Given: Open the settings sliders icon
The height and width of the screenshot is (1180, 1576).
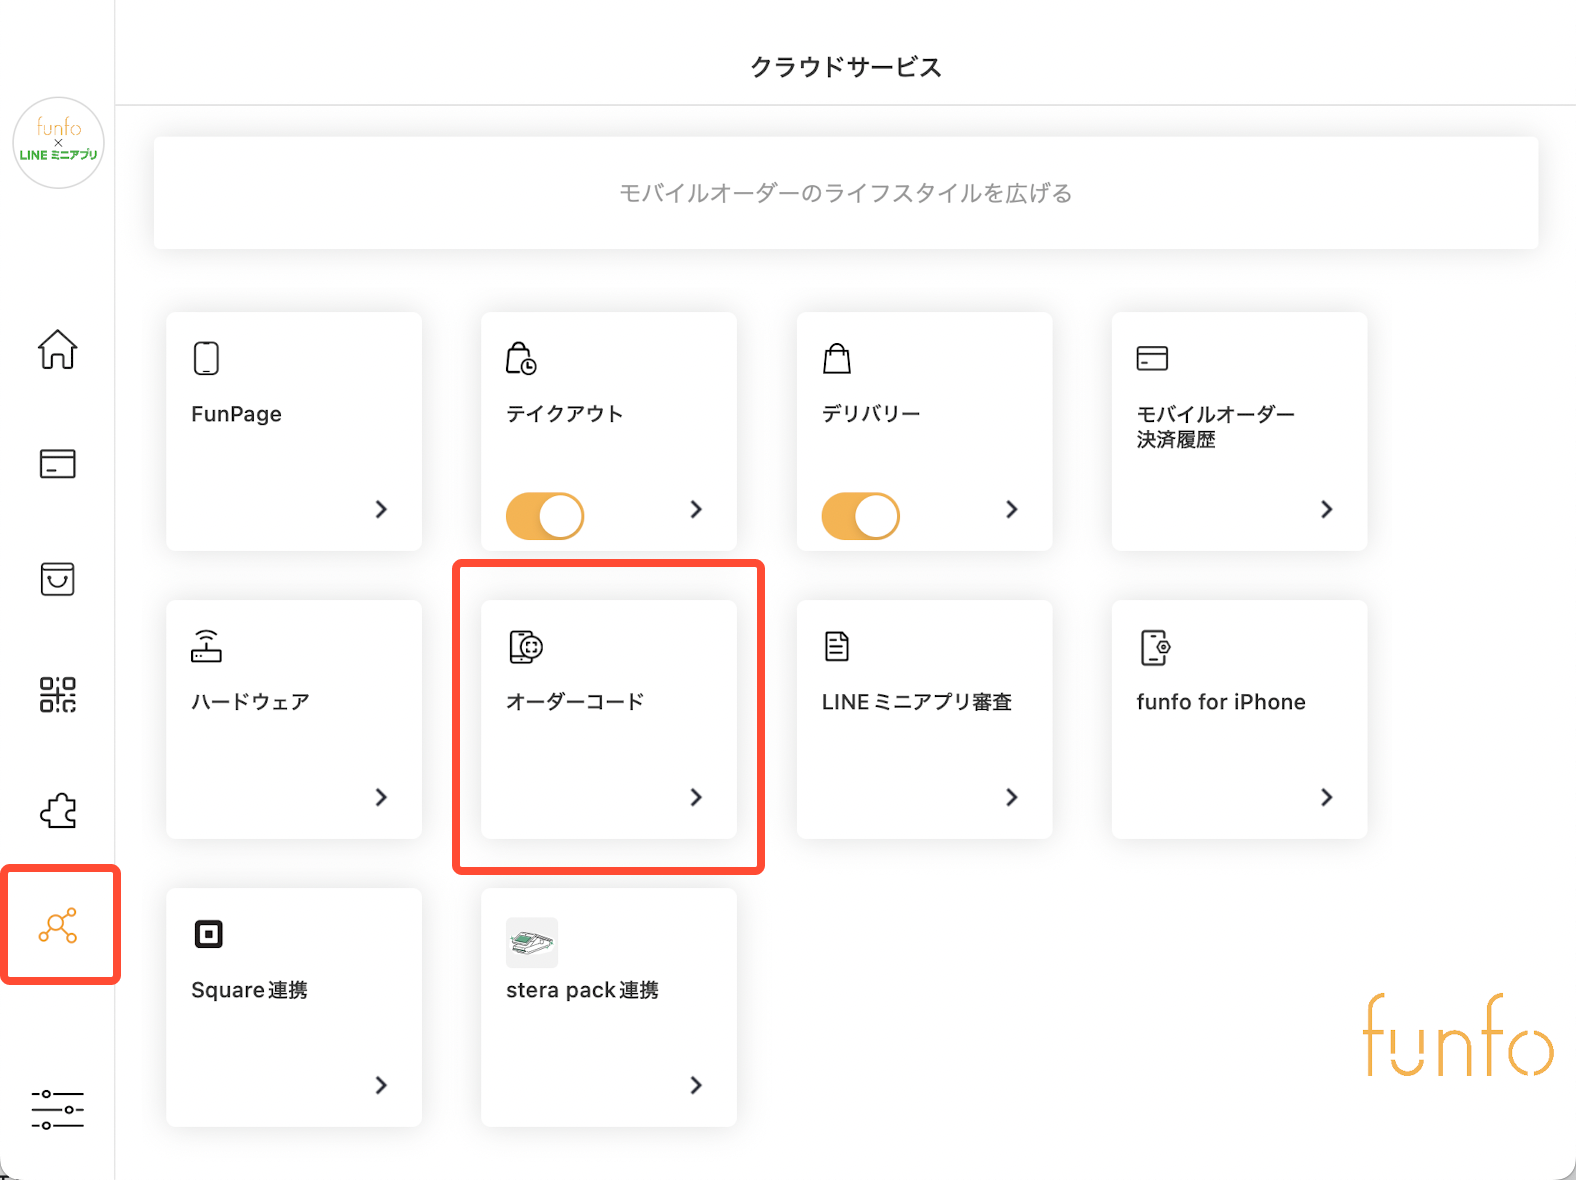Looking at the screenshot, I should [x=57, y=1110].
